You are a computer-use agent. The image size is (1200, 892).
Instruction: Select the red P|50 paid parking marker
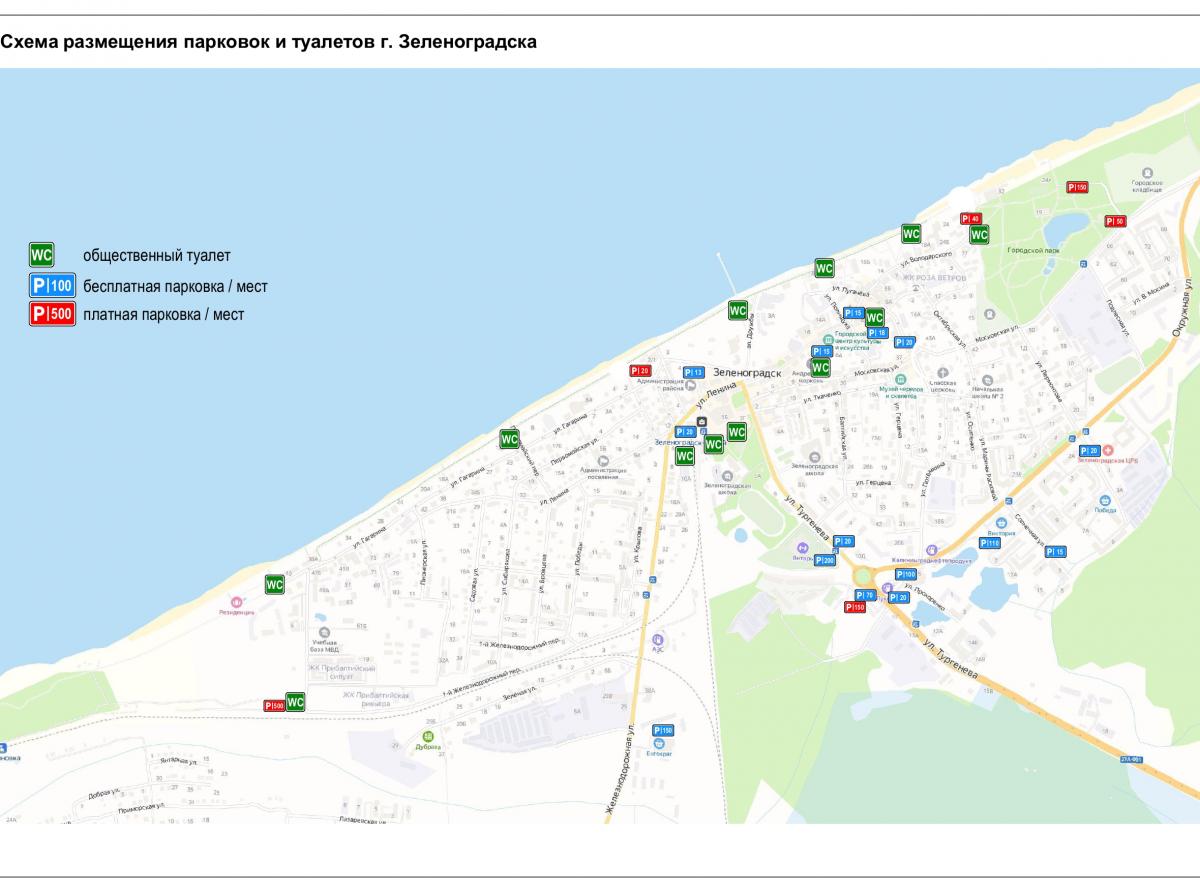point(1115,221)
